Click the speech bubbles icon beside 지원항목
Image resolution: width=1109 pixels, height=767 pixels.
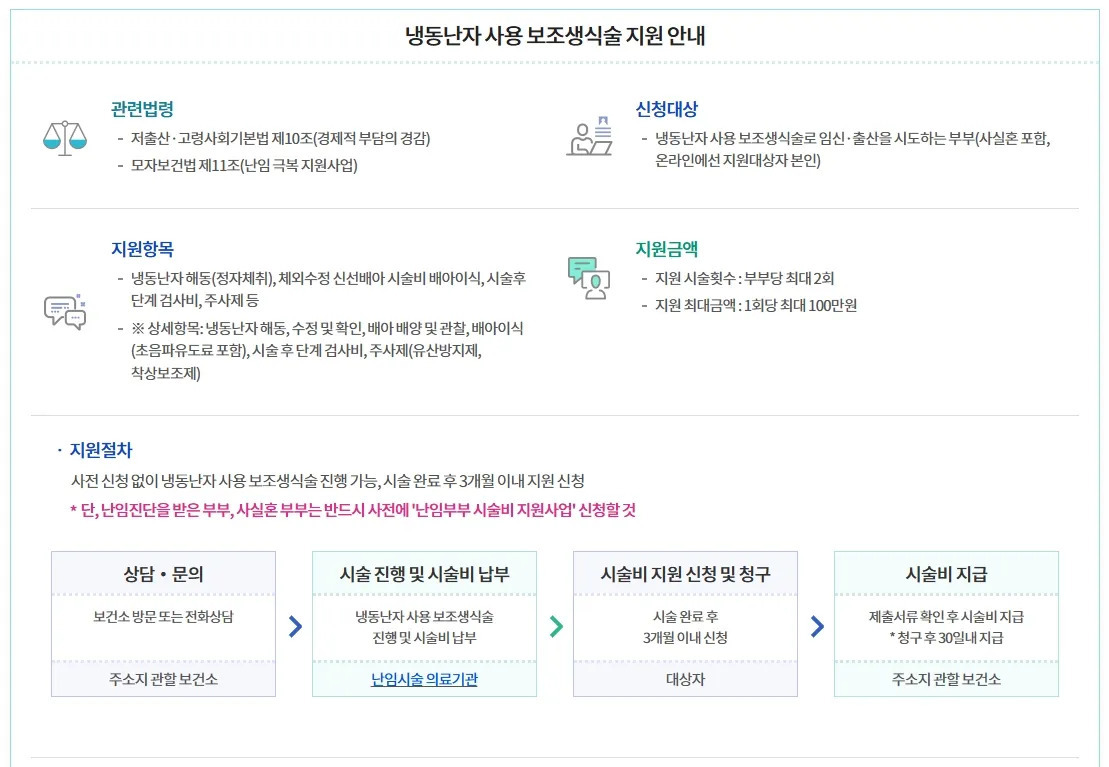pos(64,312)
